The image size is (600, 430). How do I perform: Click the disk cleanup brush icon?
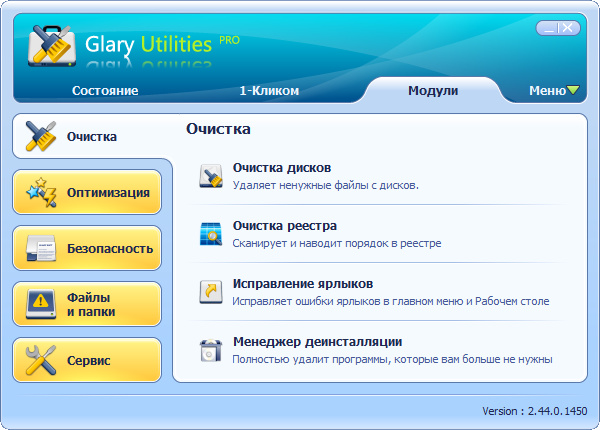pyautogui.click(x=211, y=177)
